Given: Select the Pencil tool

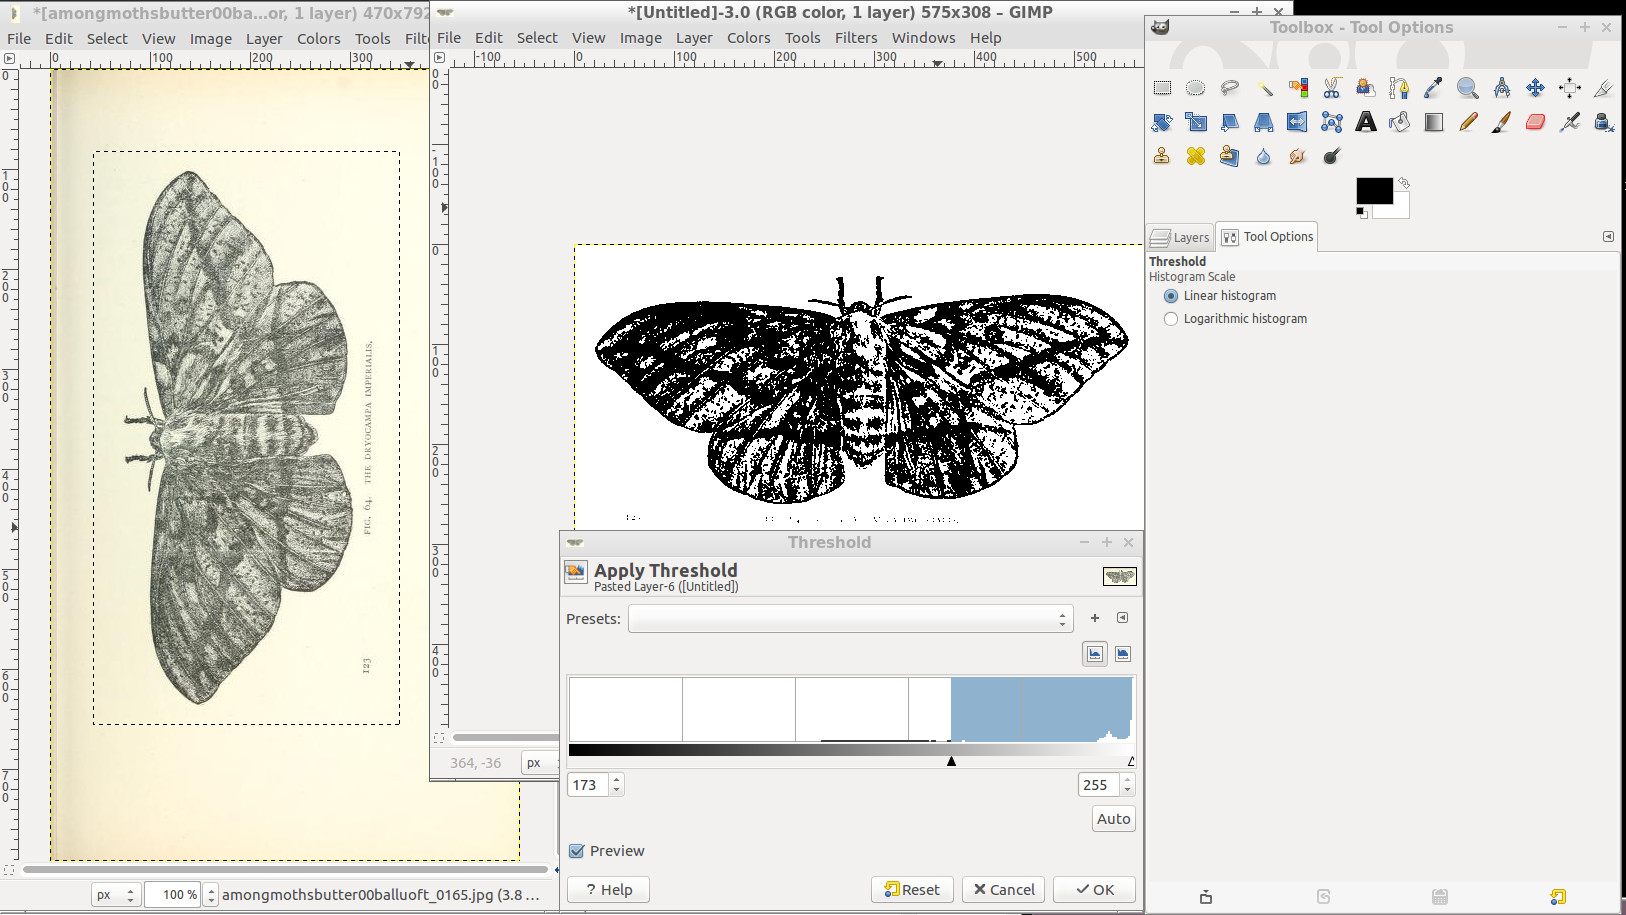Looking at the screenshot, I should pyautogui.click(x=1468, y=122).
